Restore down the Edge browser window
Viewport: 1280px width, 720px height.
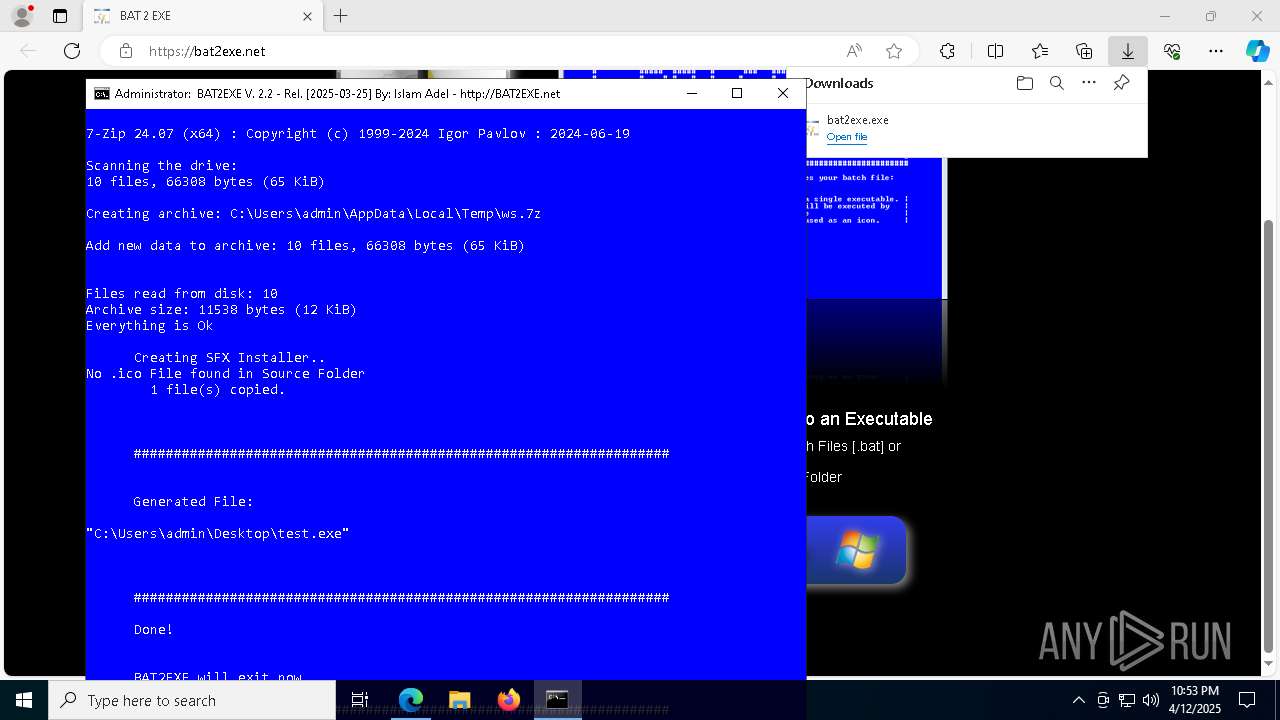(x=1211, y=16)
